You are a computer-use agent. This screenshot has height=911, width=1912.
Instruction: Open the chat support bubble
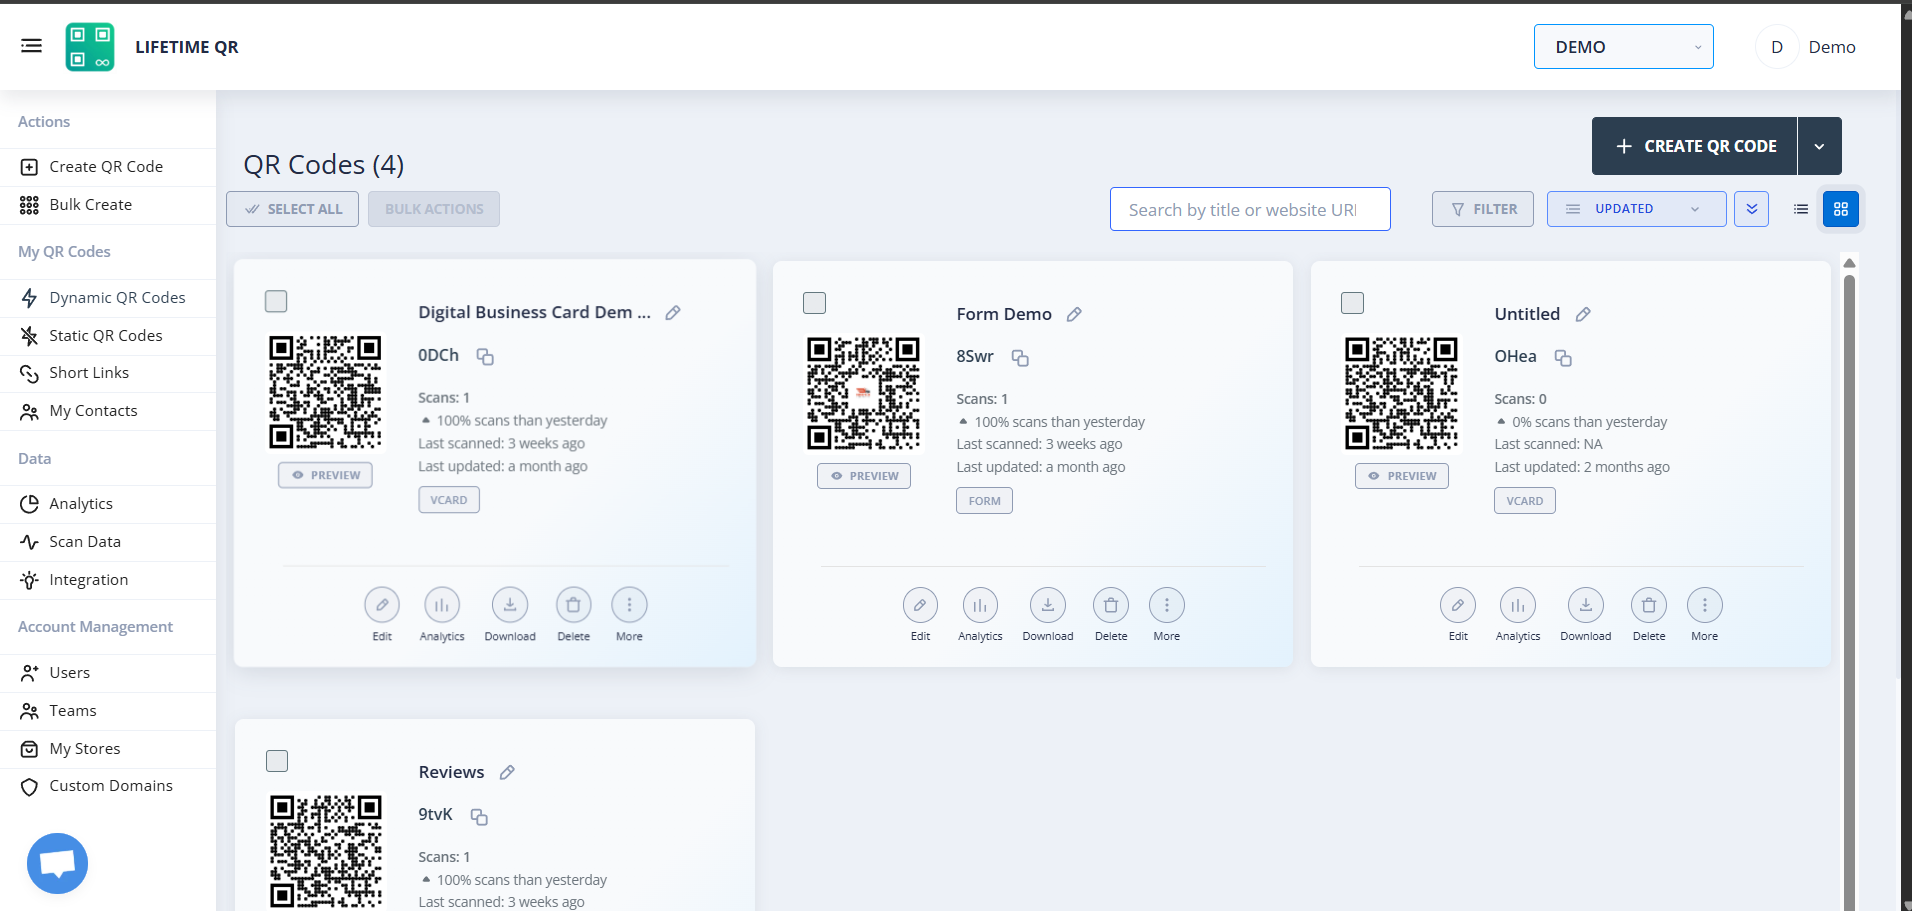[x=57, y=863]
